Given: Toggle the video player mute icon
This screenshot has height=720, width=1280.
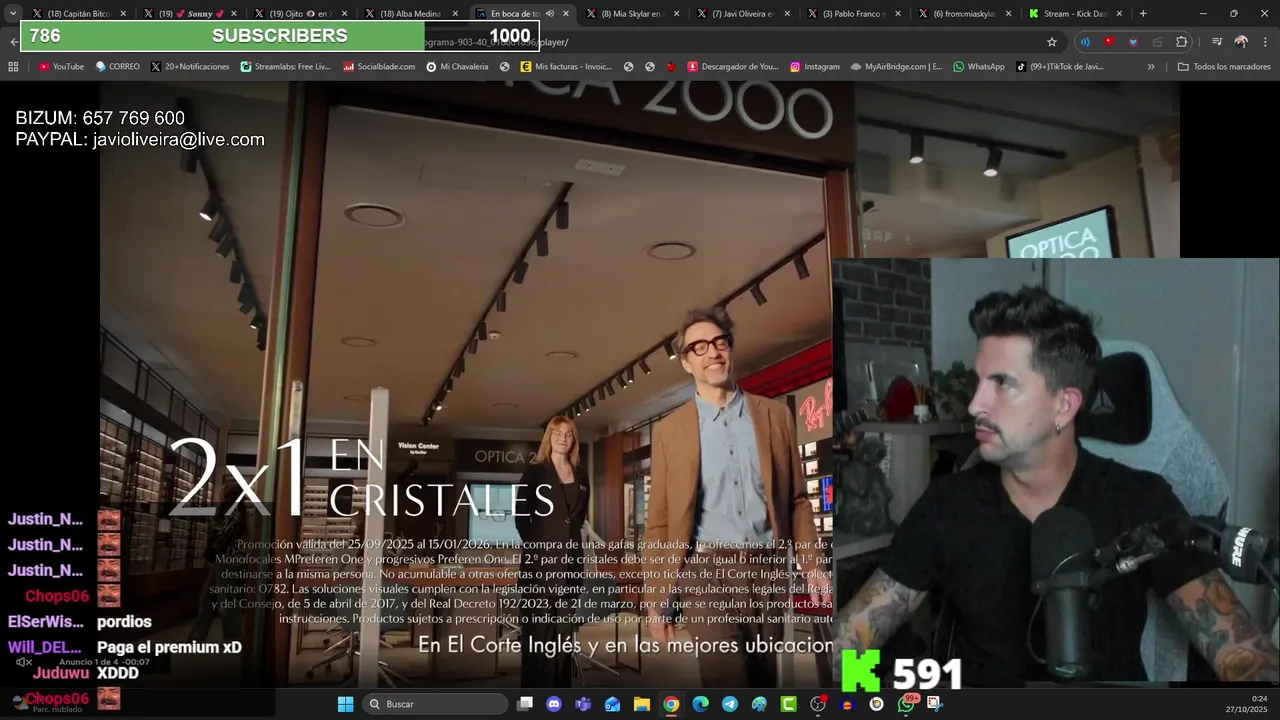Looking at the screenshot, I should [x=24, y=662].
